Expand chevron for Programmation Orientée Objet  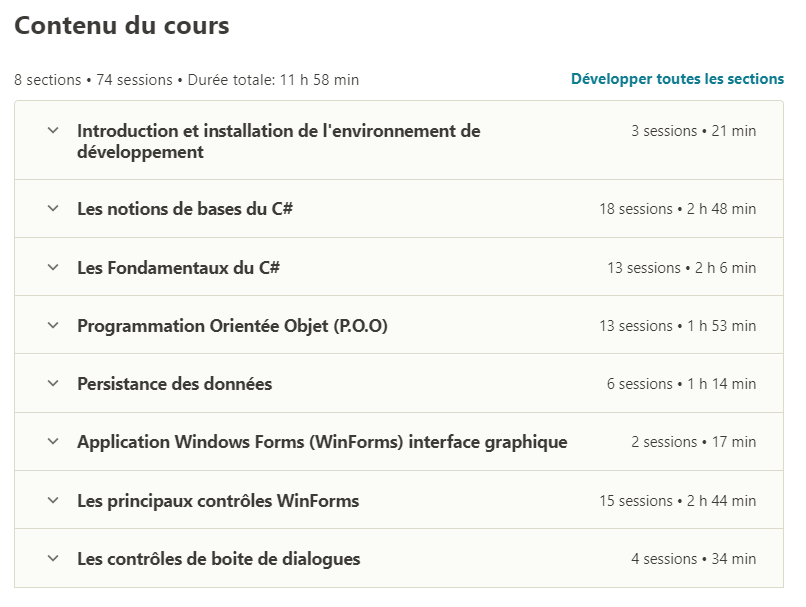click(53, 325)
